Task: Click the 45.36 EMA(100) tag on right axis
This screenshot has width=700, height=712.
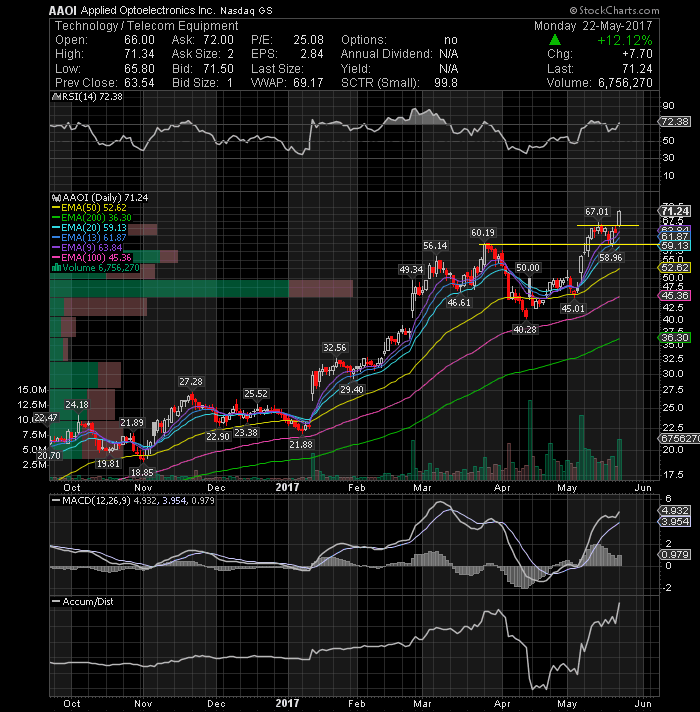Action: click(675, 296)
